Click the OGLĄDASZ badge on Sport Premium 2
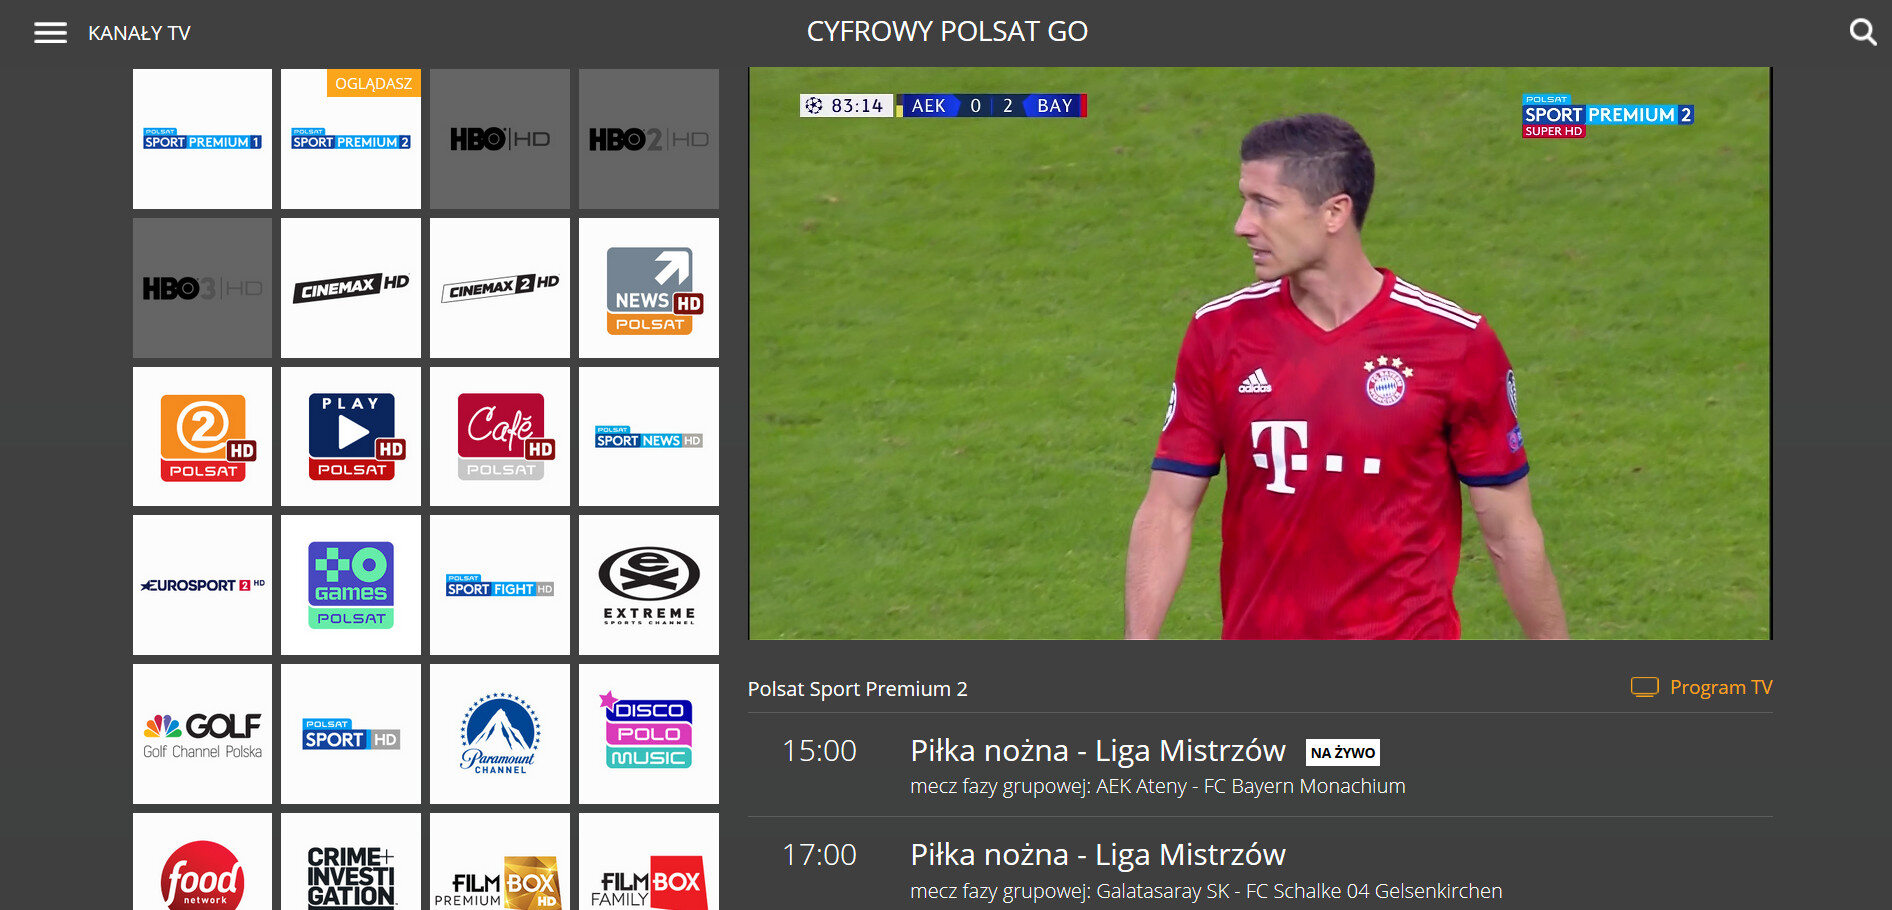 click(373, 83)
